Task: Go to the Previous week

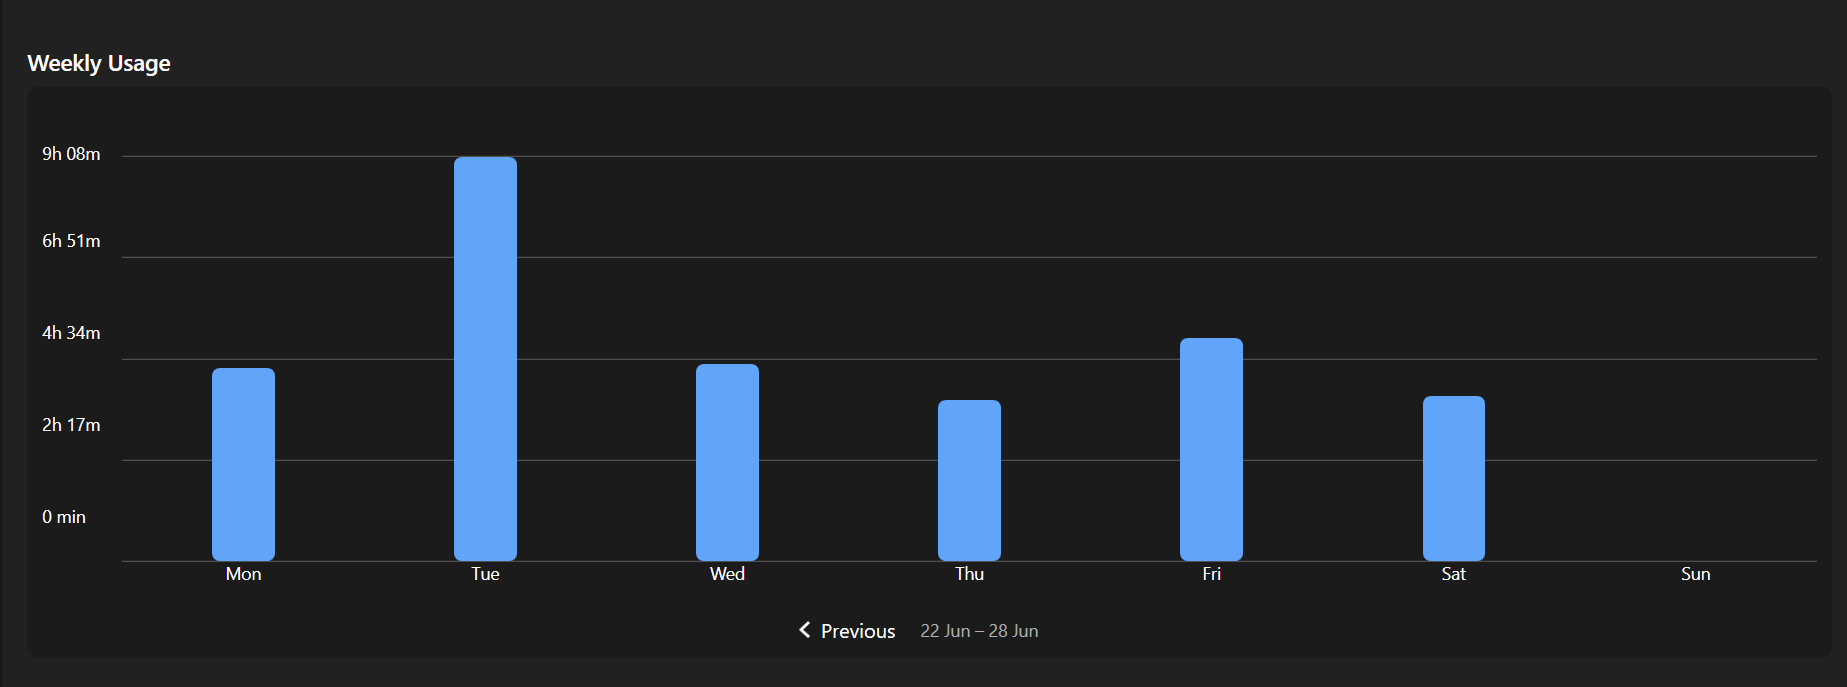Action: (x=847, y=631)
